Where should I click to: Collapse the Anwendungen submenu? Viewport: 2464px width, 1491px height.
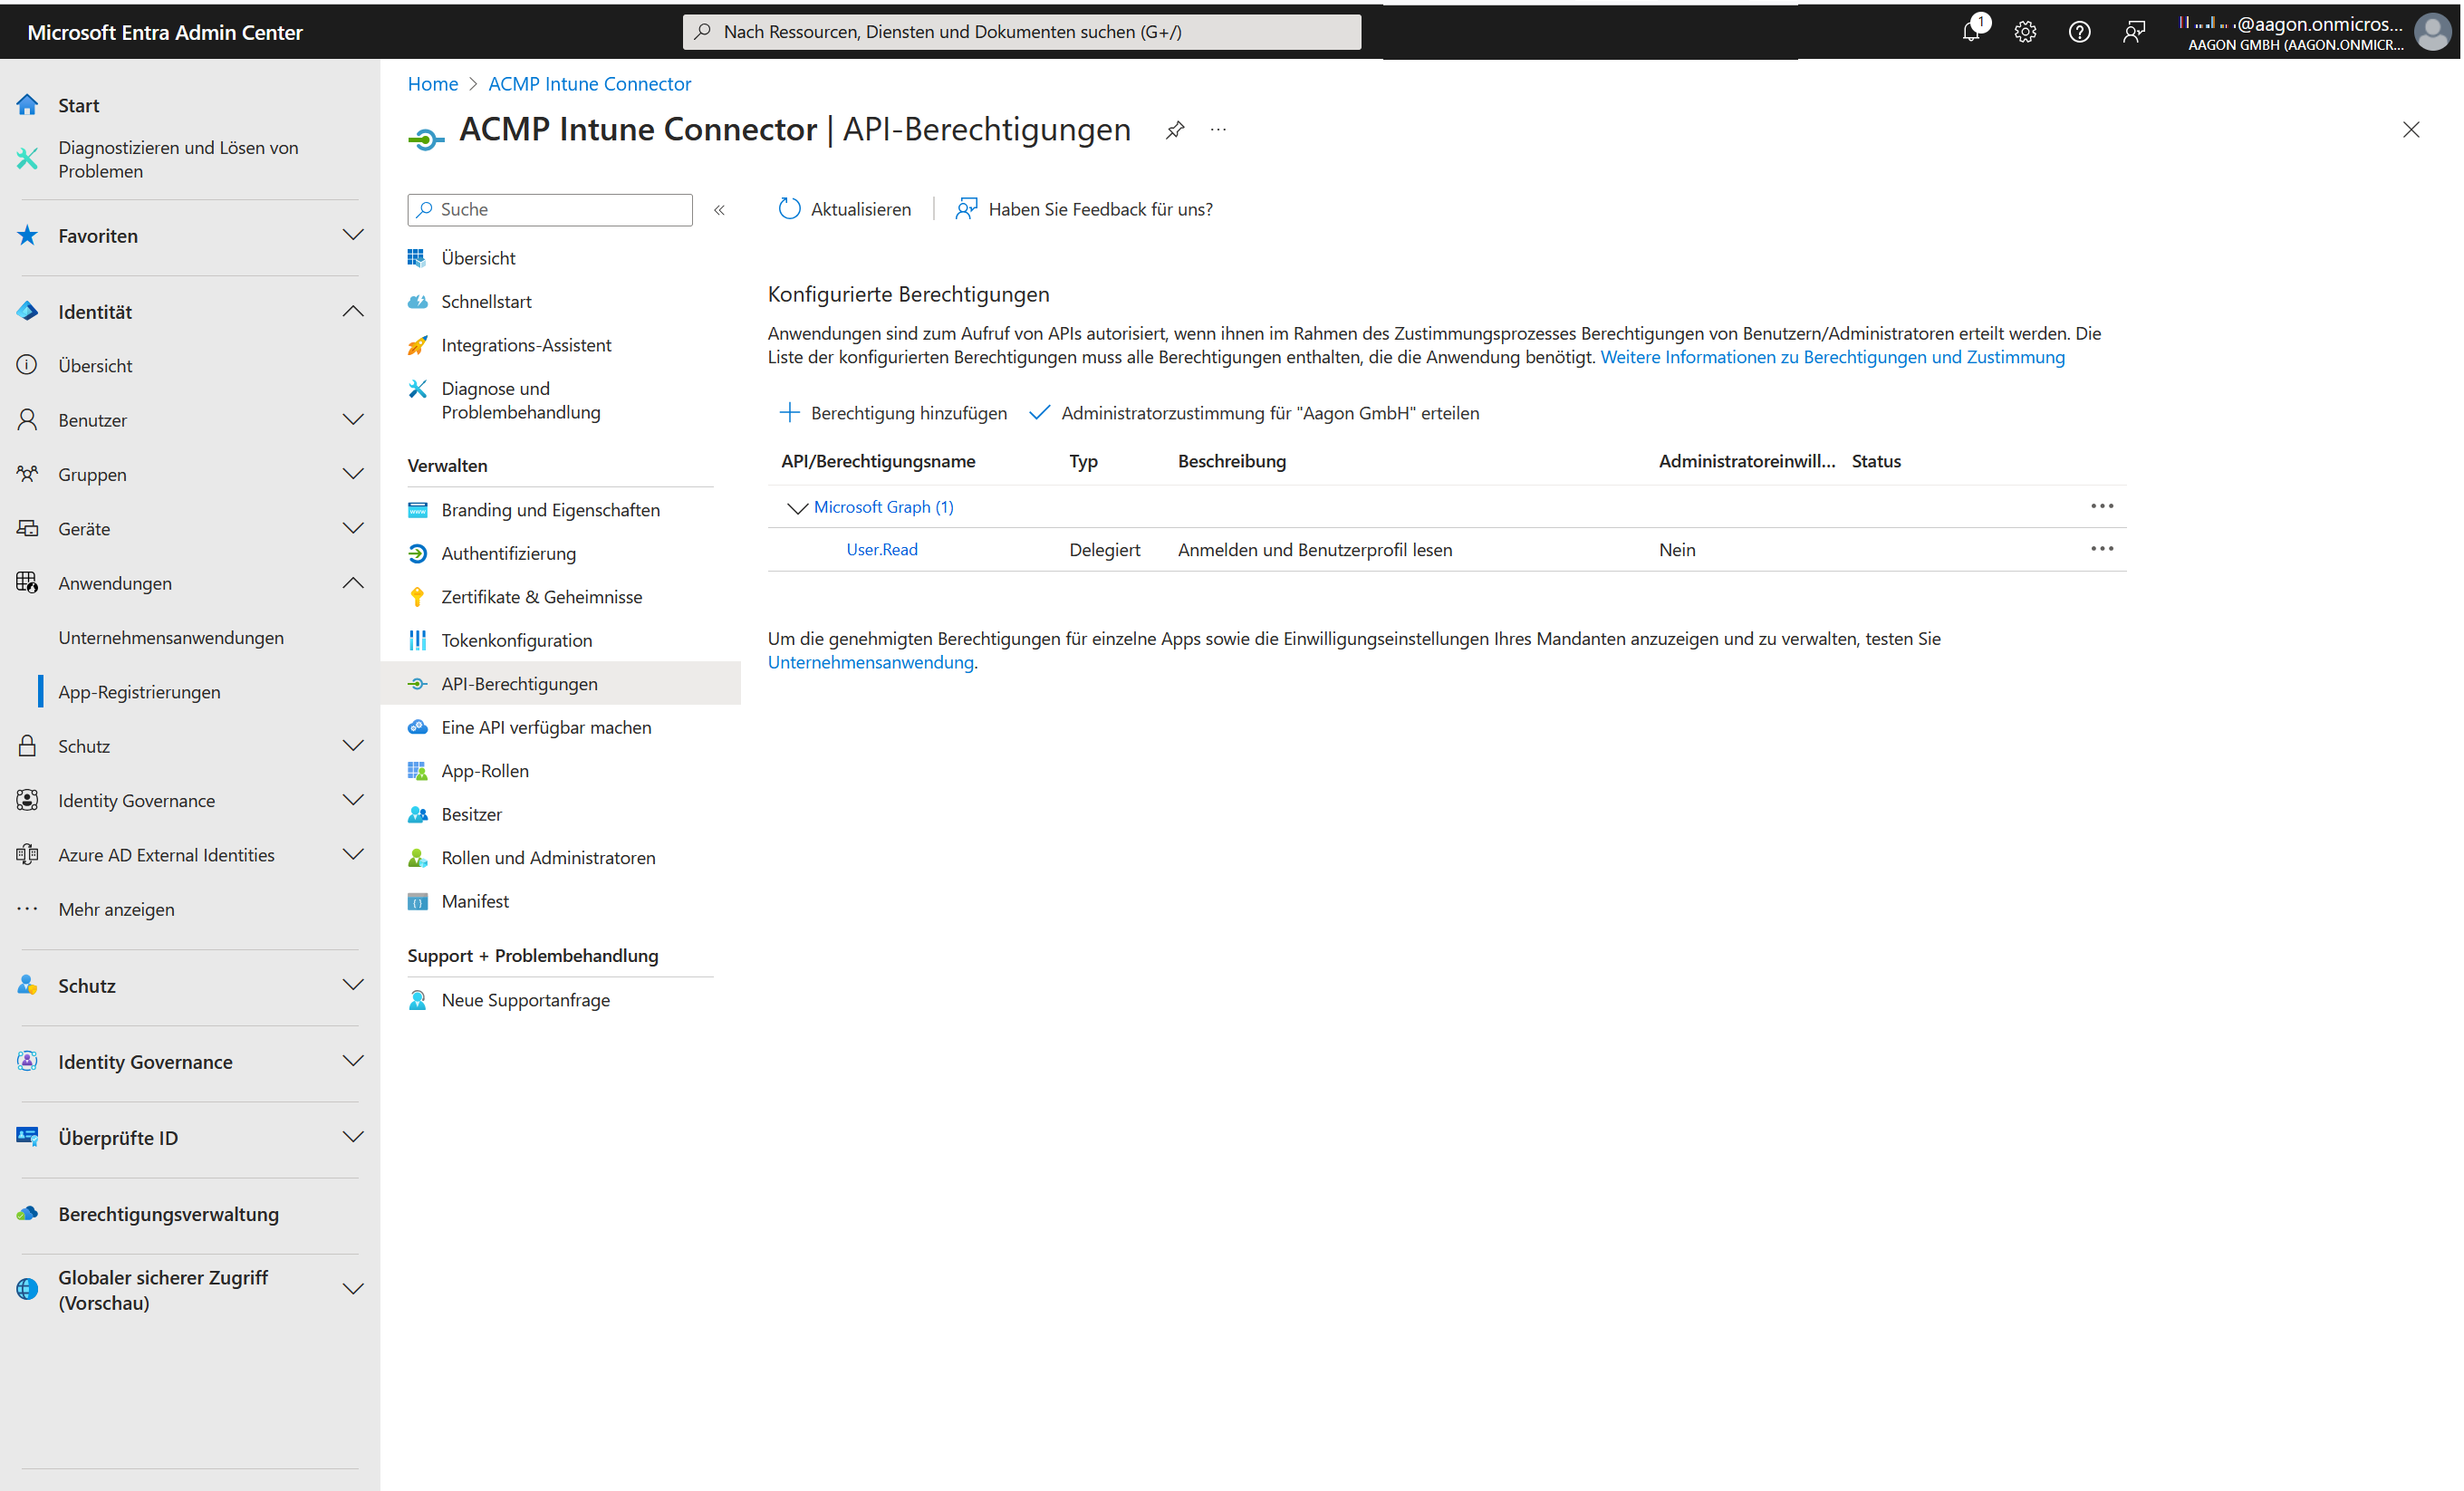click(352, 583)
